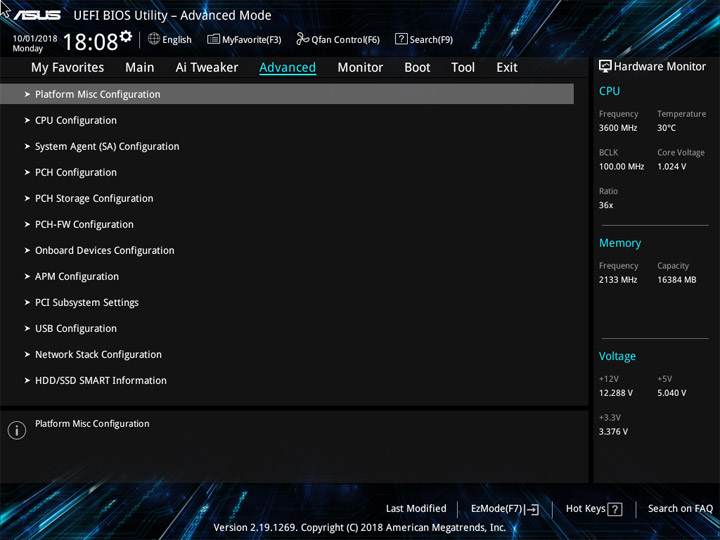Screen dimensions: 720x540
Task: Click the Hardware Monitor title
Action: pos(660,67)
